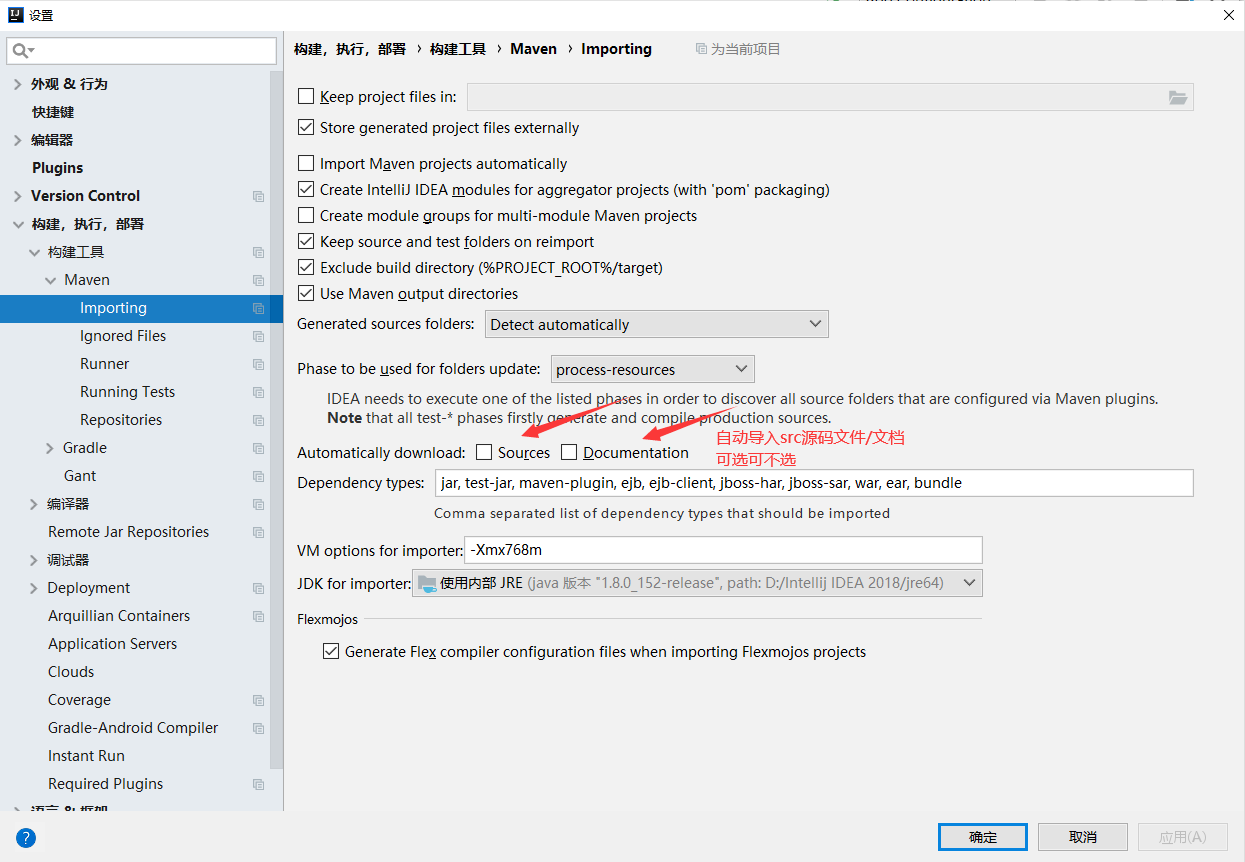1245x862 pixels.
Task: Click the left settings tree scrollbar
Action: click(277, 420)
